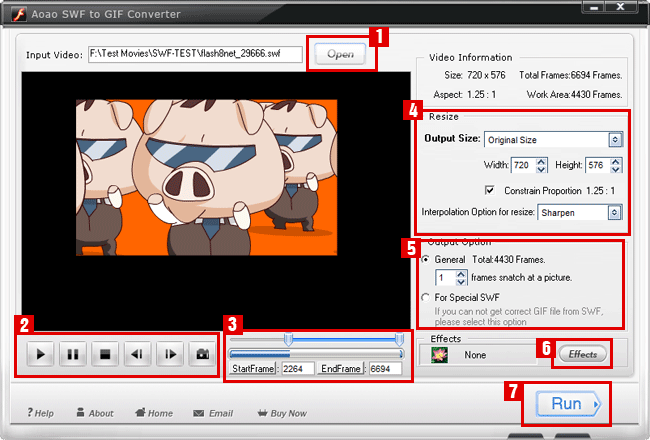The width and height of the screenshot is (650, 440).
Task: Click the 'Total:4430 Frames.' text
Action: pos(508,260)
